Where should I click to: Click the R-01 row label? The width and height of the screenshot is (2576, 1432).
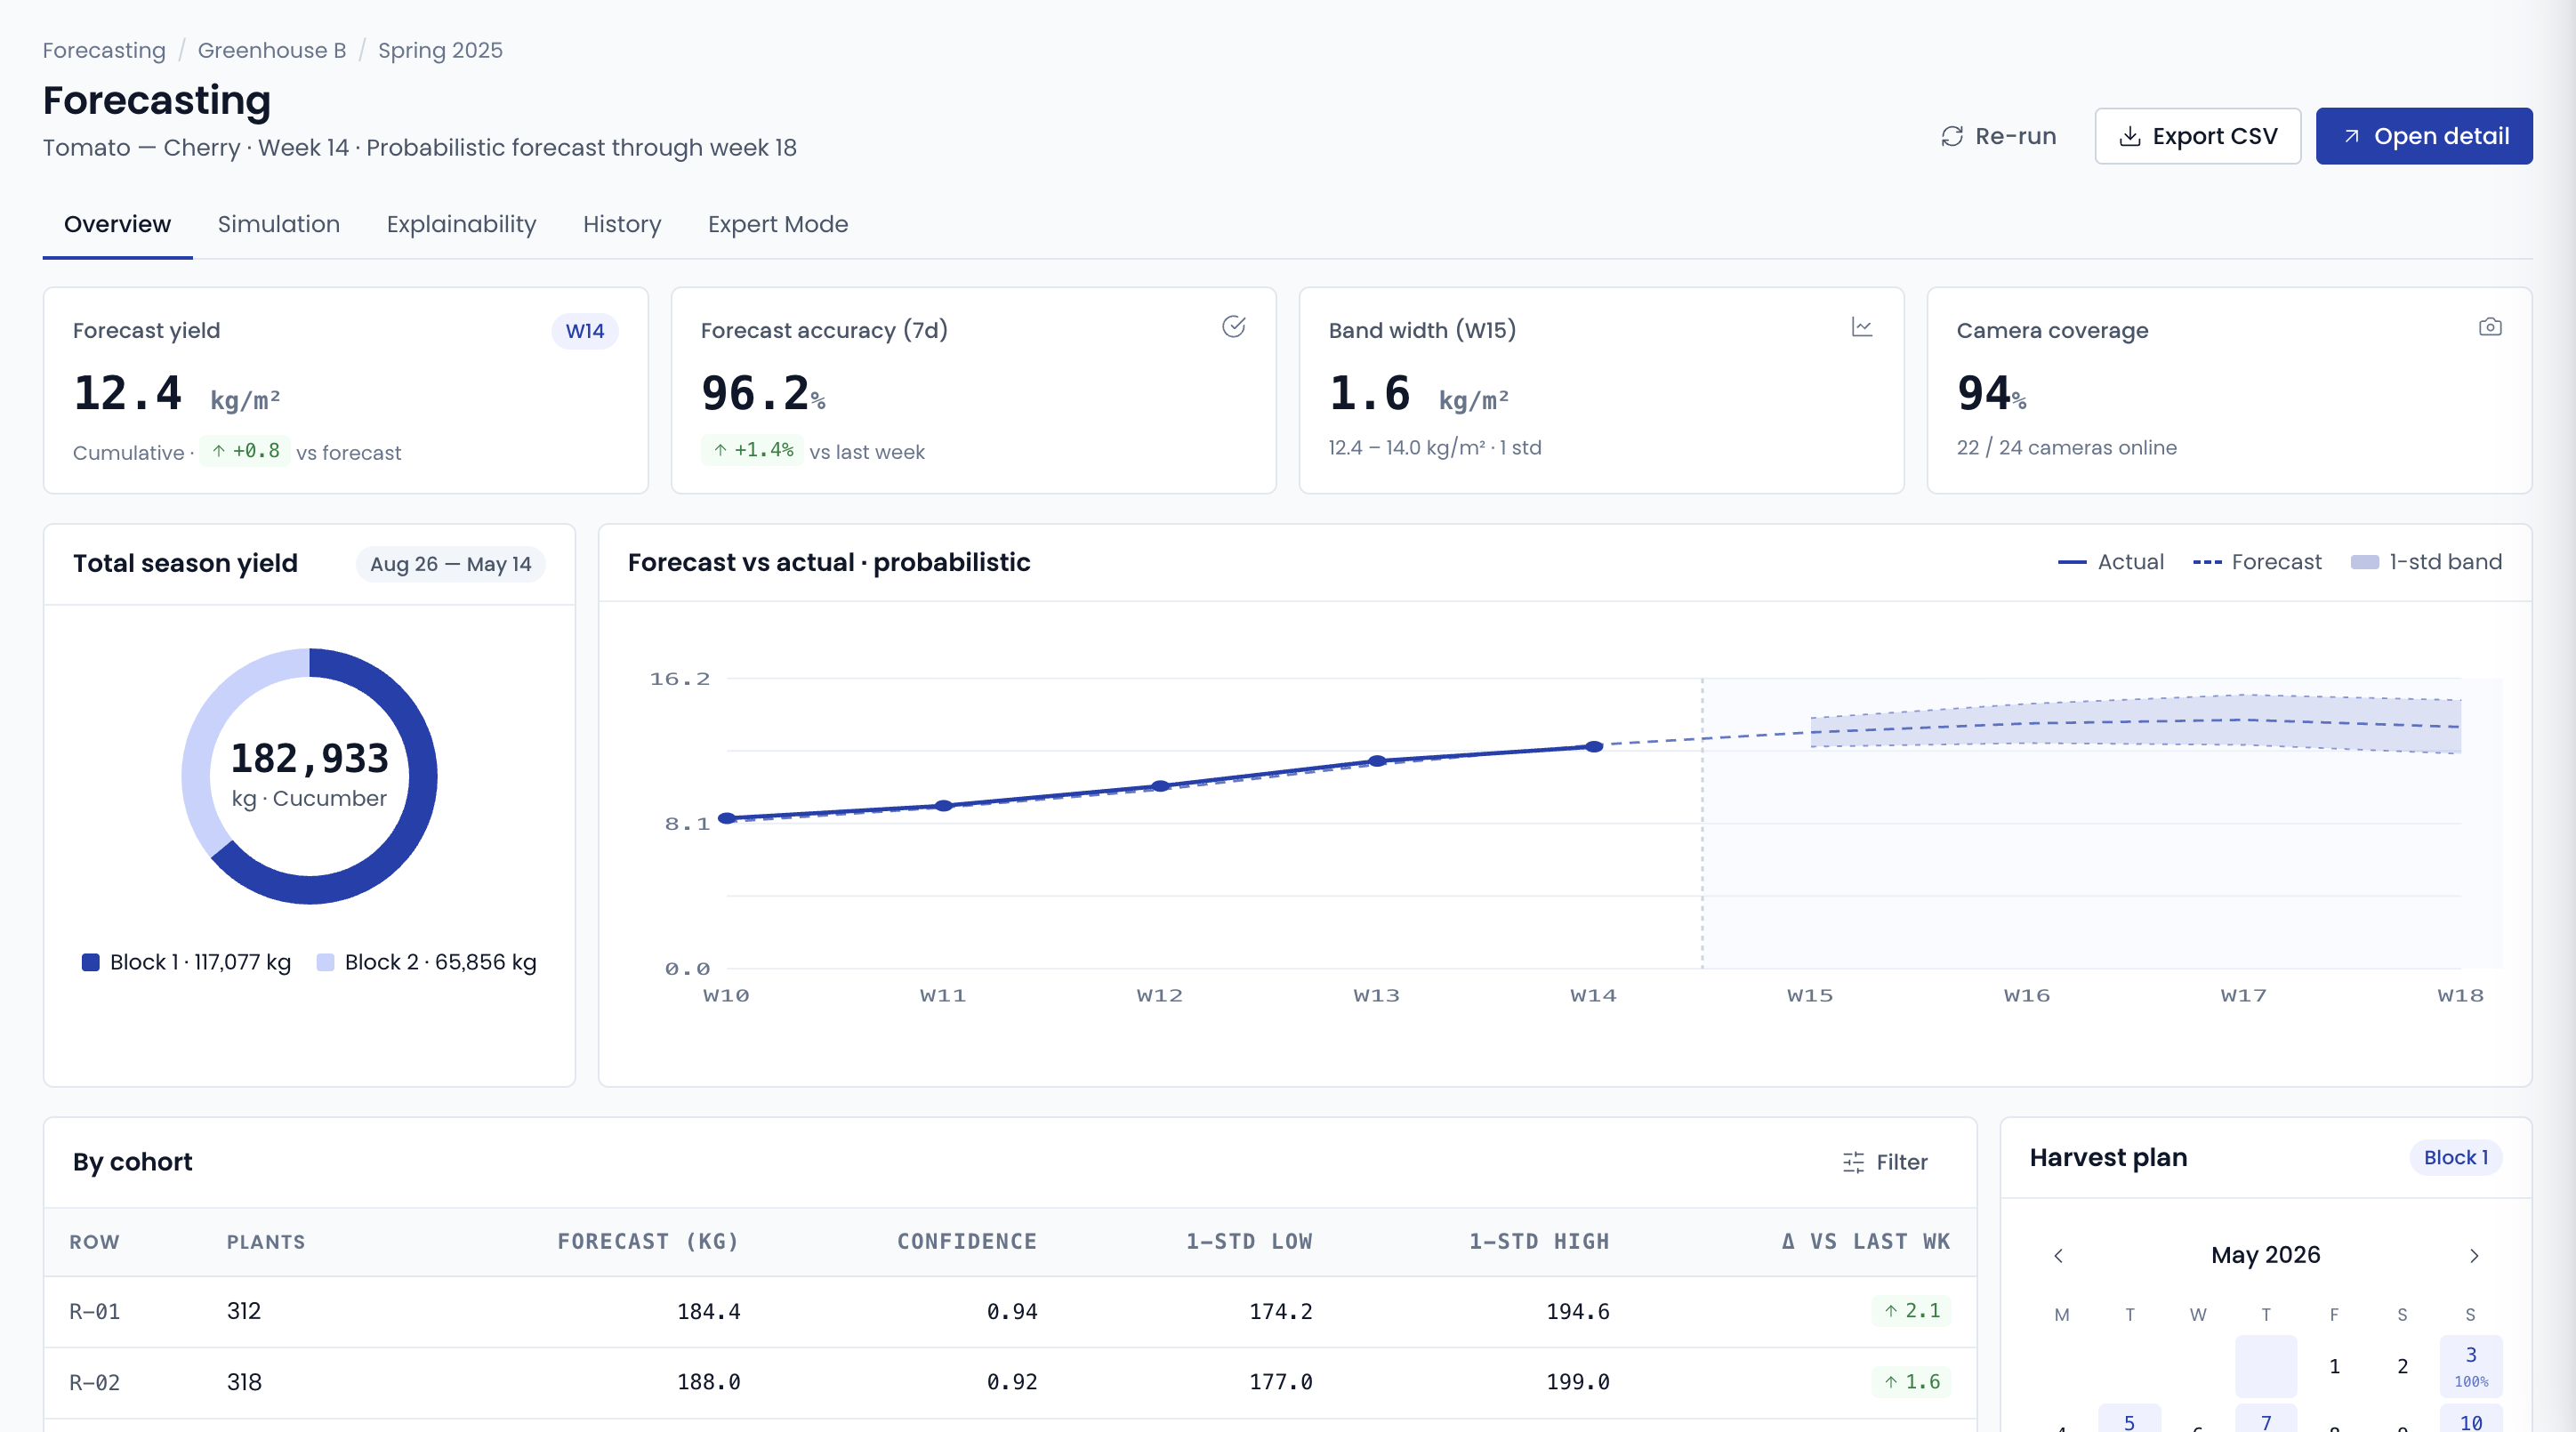tap(94, 1311)
